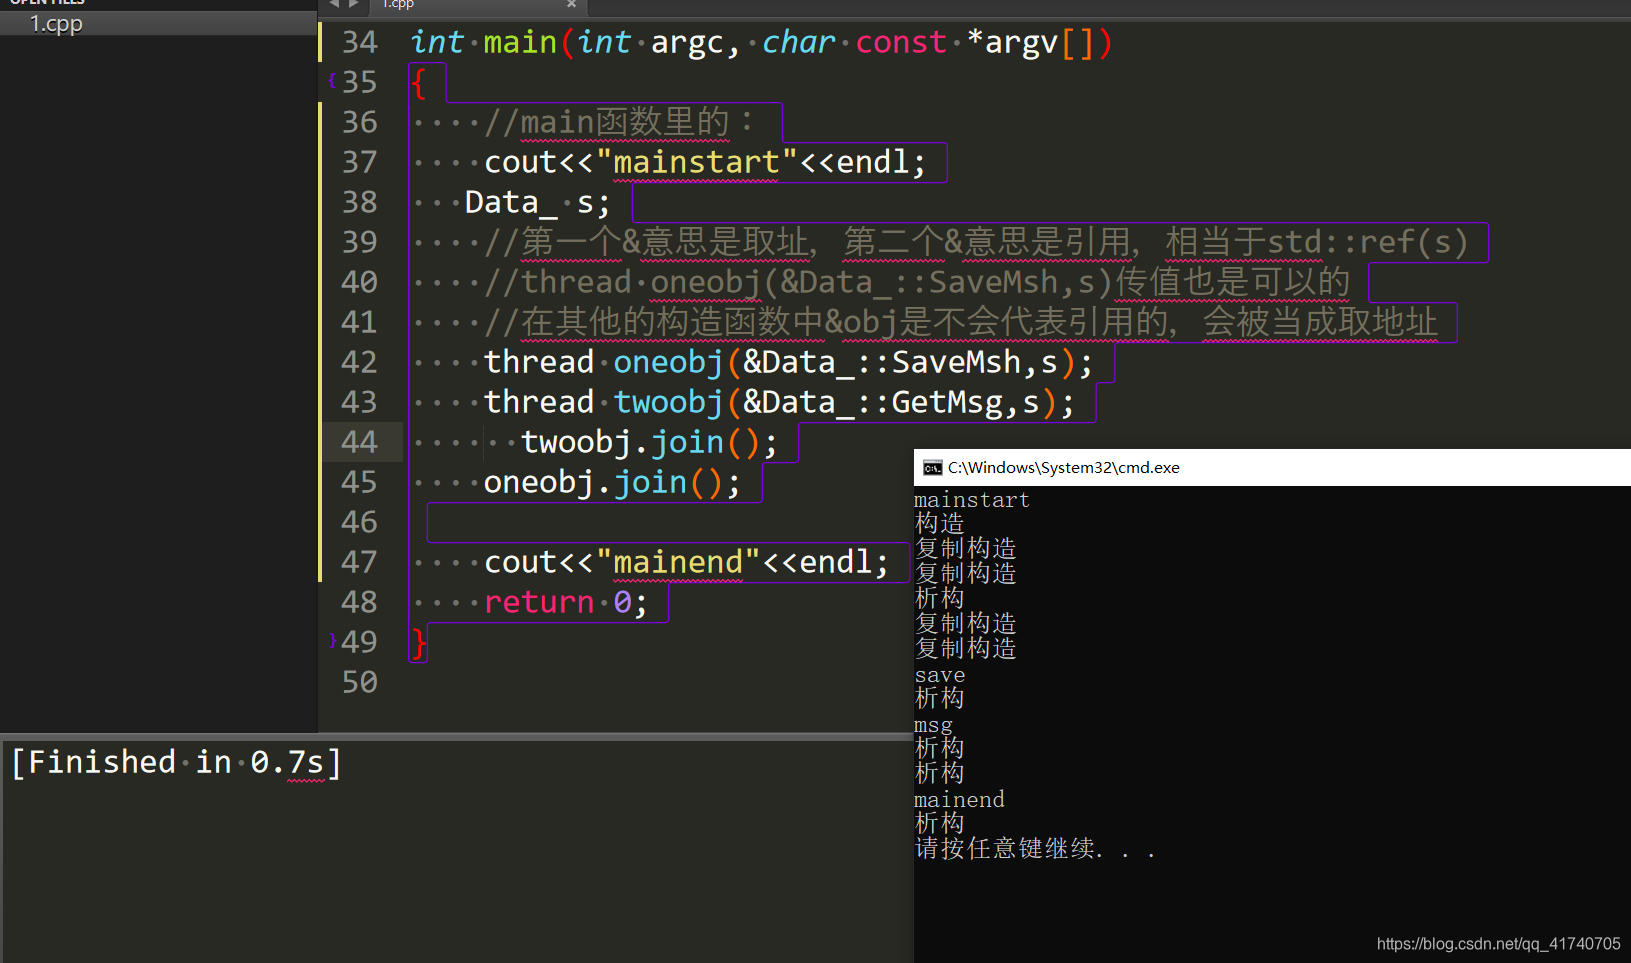
Task: Place cursor on 'Data_ s;' line
Action: point(537,202)
